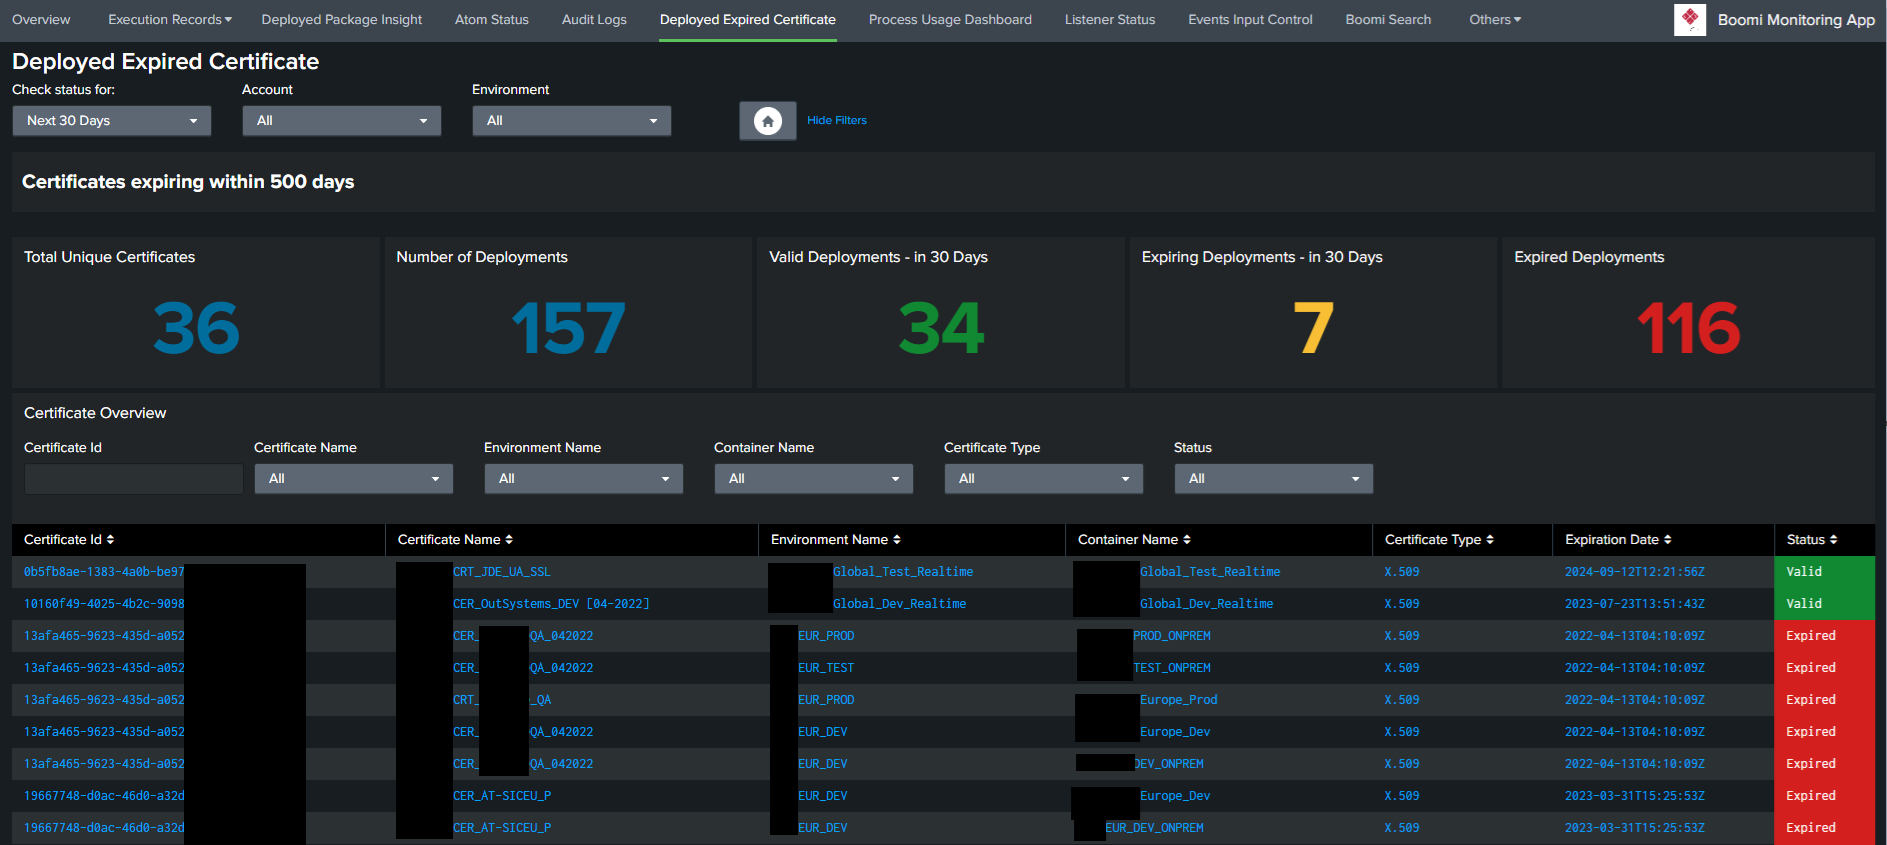Click the Total Unique Certificates value 36

196,328
